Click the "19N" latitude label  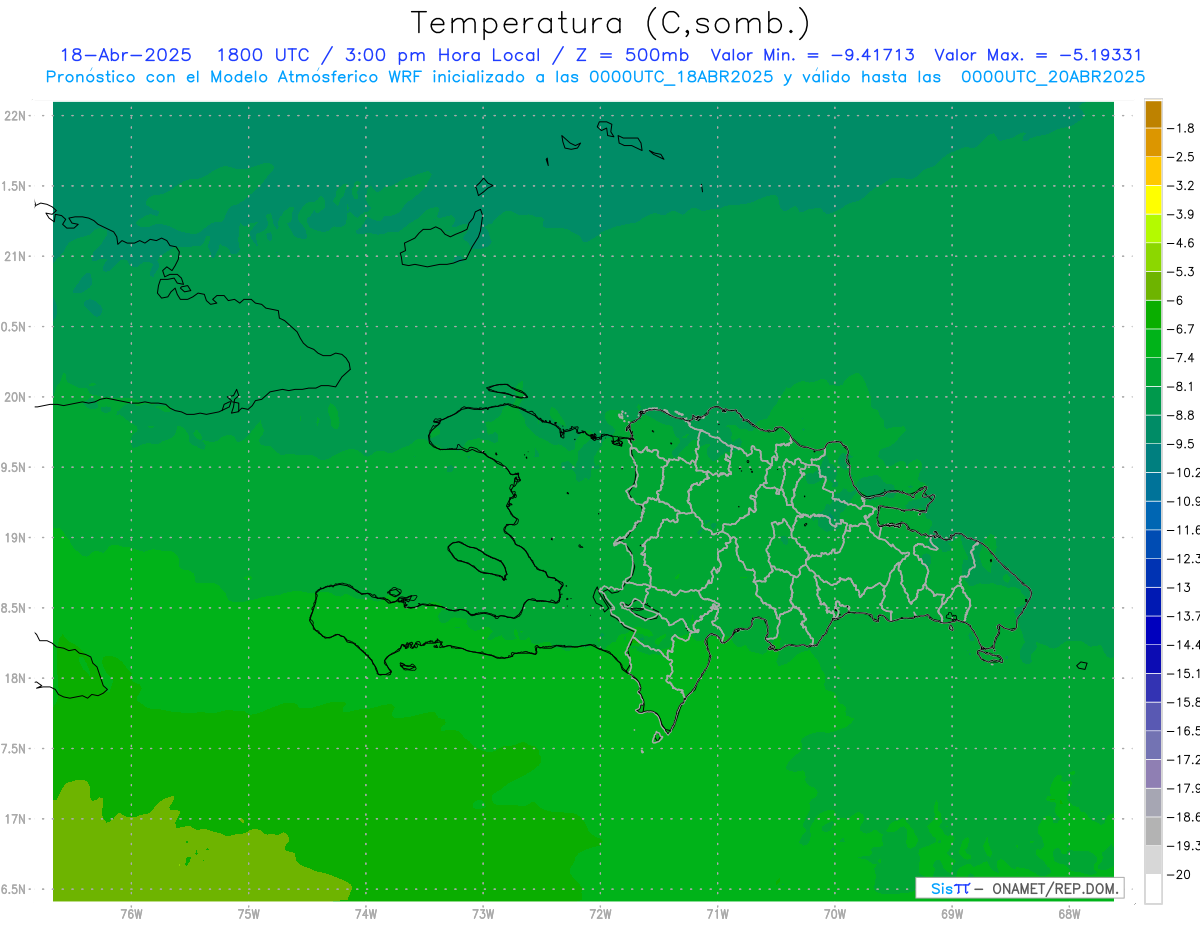click(16, 538)
